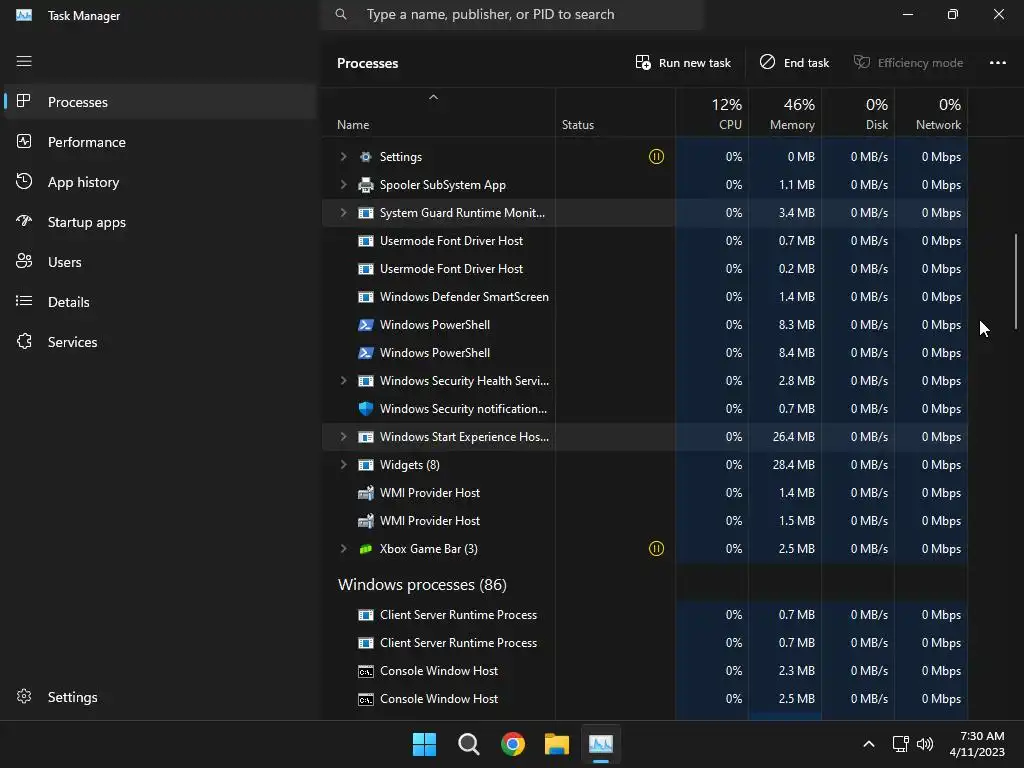Click the vertical scrollbar thumb

click(1016, 281)
